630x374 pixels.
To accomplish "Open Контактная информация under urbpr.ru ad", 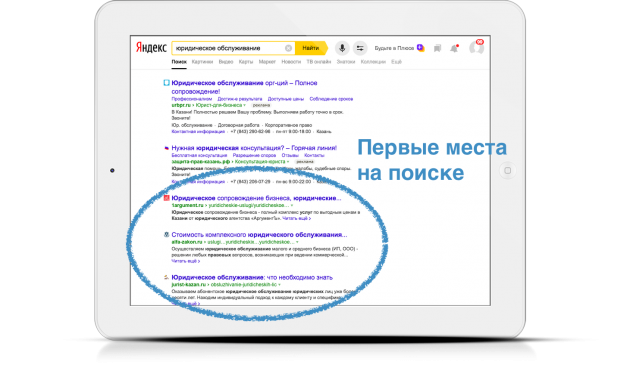I will pos(198,131).
